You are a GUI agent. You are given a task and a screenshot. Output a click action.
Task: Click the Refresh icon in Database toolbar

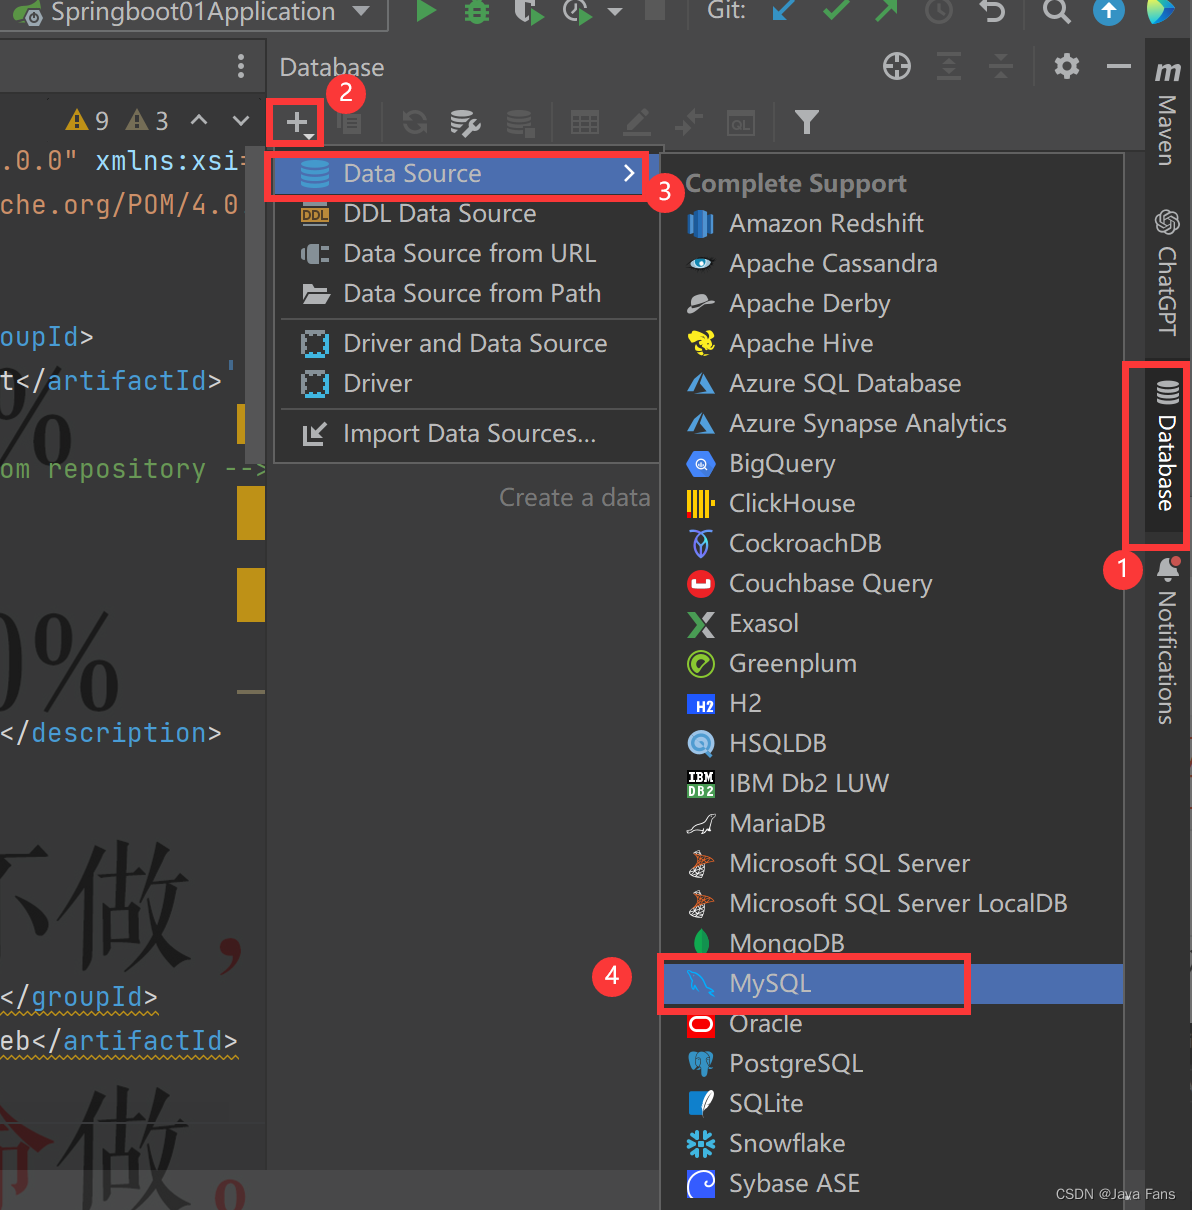[x=415, y=123]
